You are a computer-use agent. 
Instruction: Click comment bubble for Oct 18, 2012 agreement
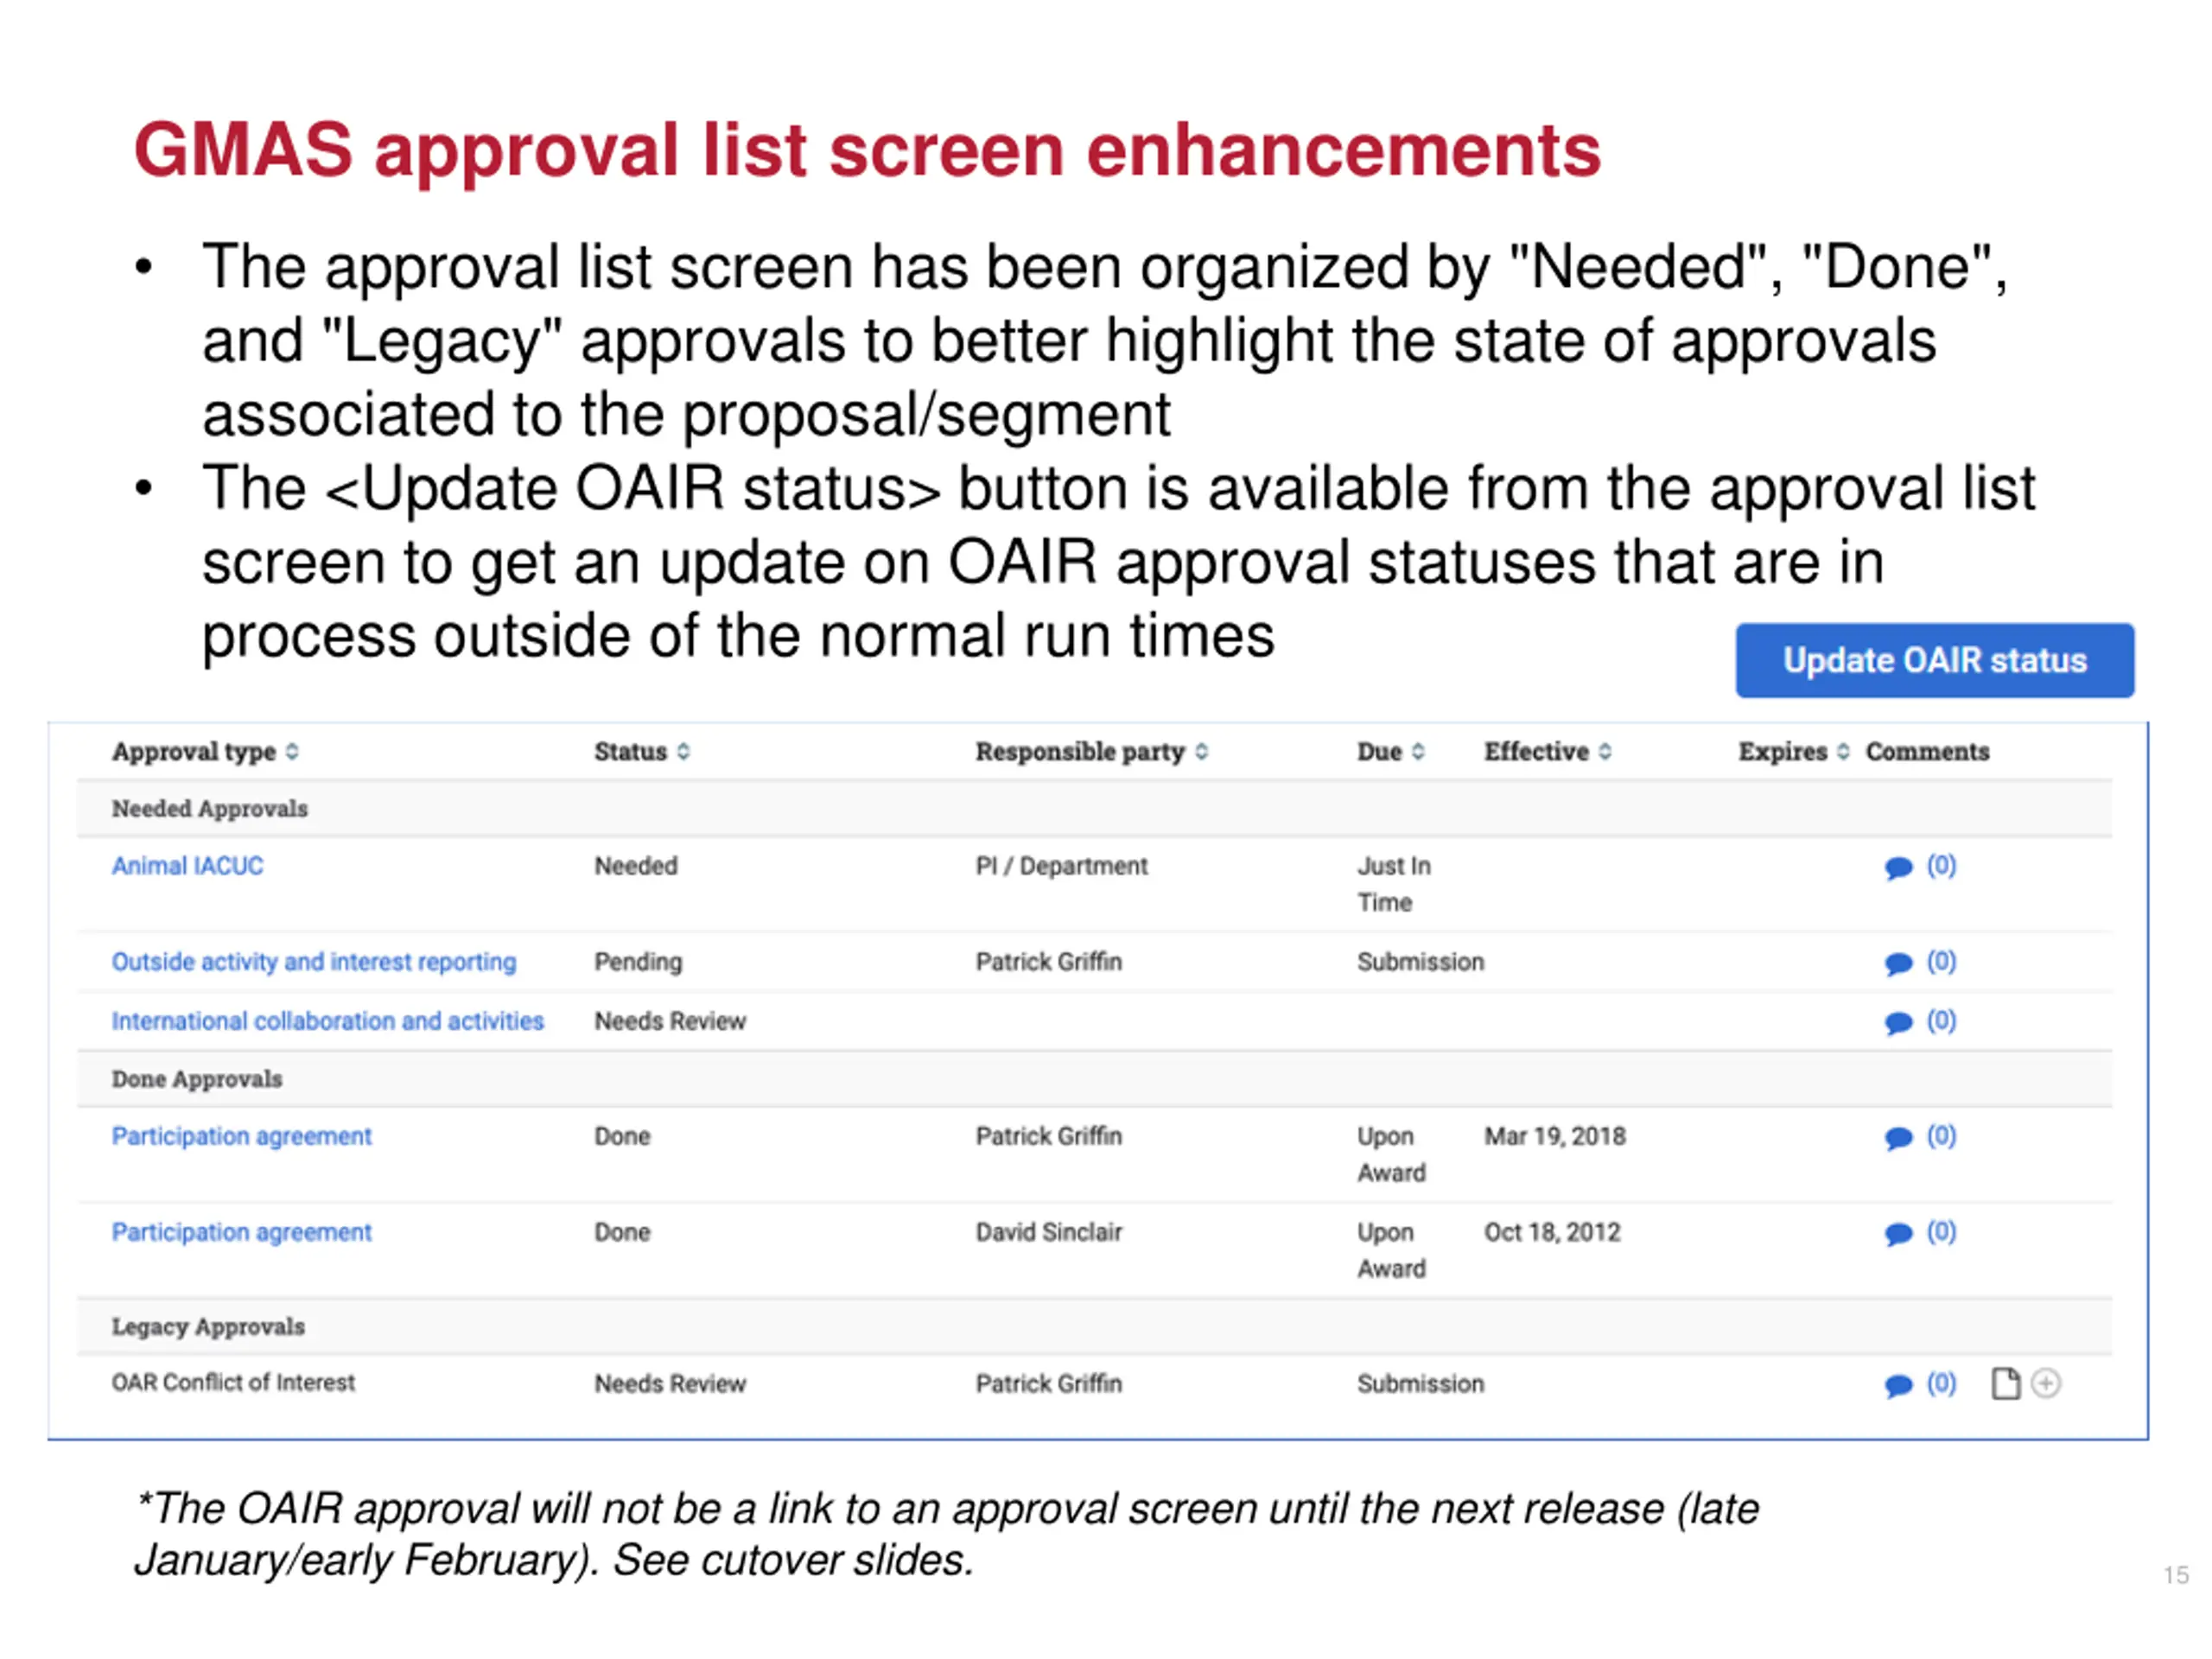coord(1898,1234)
